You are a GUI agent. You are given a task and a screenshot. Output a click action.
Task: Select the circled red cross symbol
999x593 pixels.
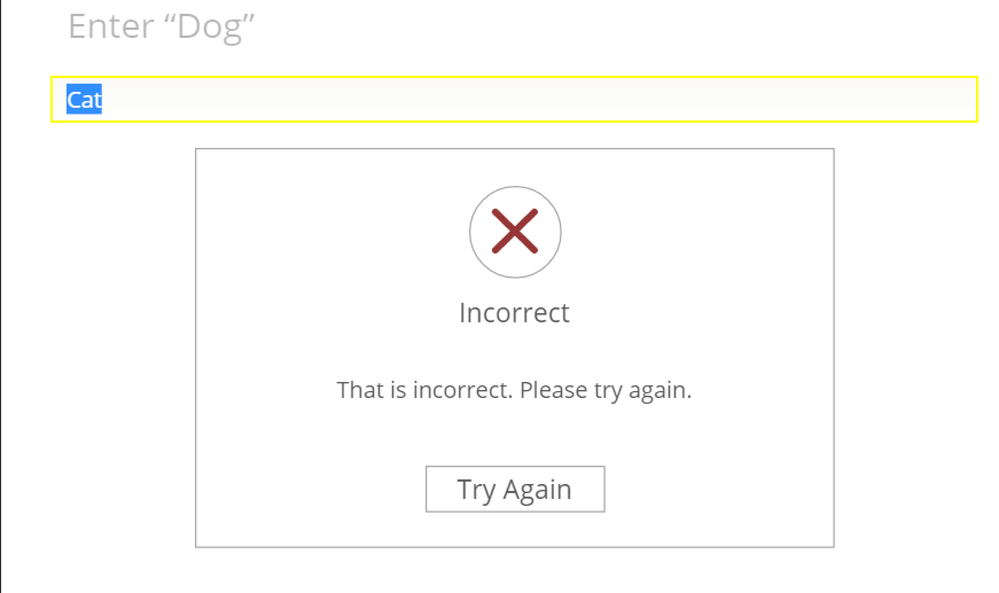[x=515, y=232]
